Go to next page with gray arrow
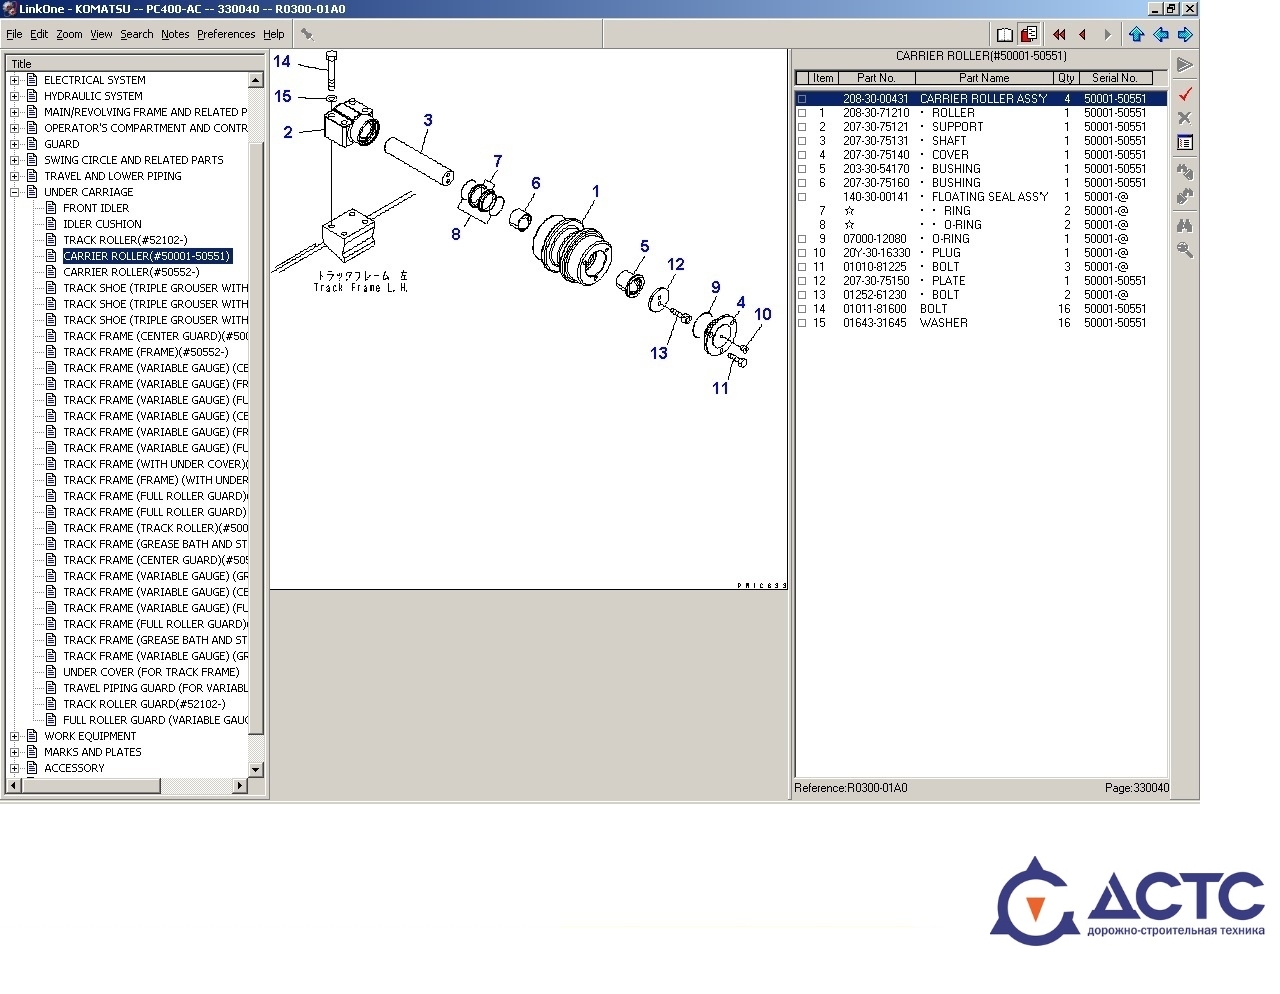Viewport: 1280px width, 994px height. point(1107,34)
